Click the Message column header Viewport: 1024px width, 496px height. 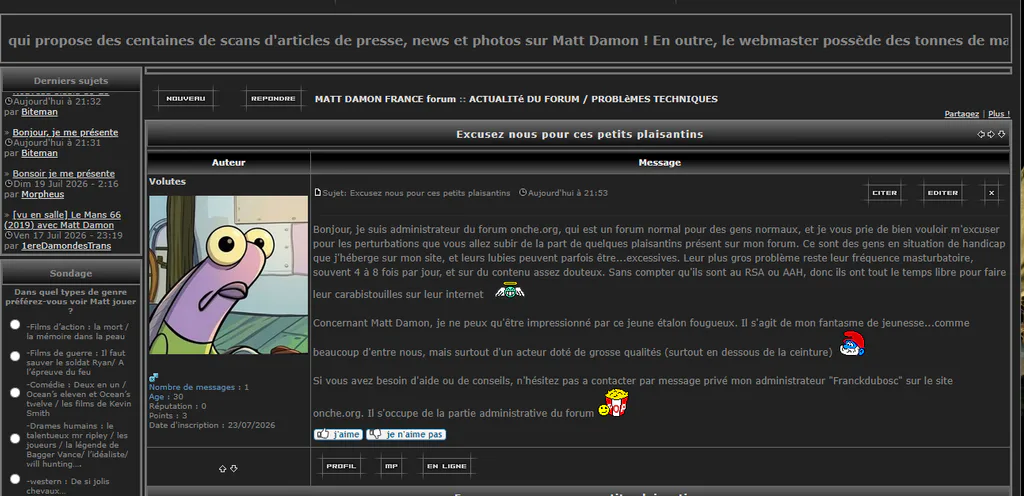pyautogui.click(x=660, y=163)
